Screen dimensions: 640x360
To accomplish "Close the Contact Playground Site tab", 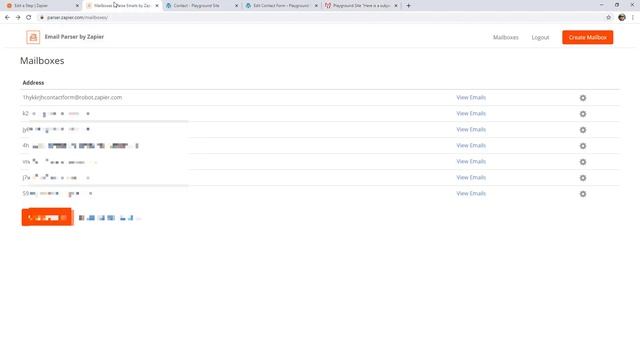I will pyautogui.click(x=236, y=6).
